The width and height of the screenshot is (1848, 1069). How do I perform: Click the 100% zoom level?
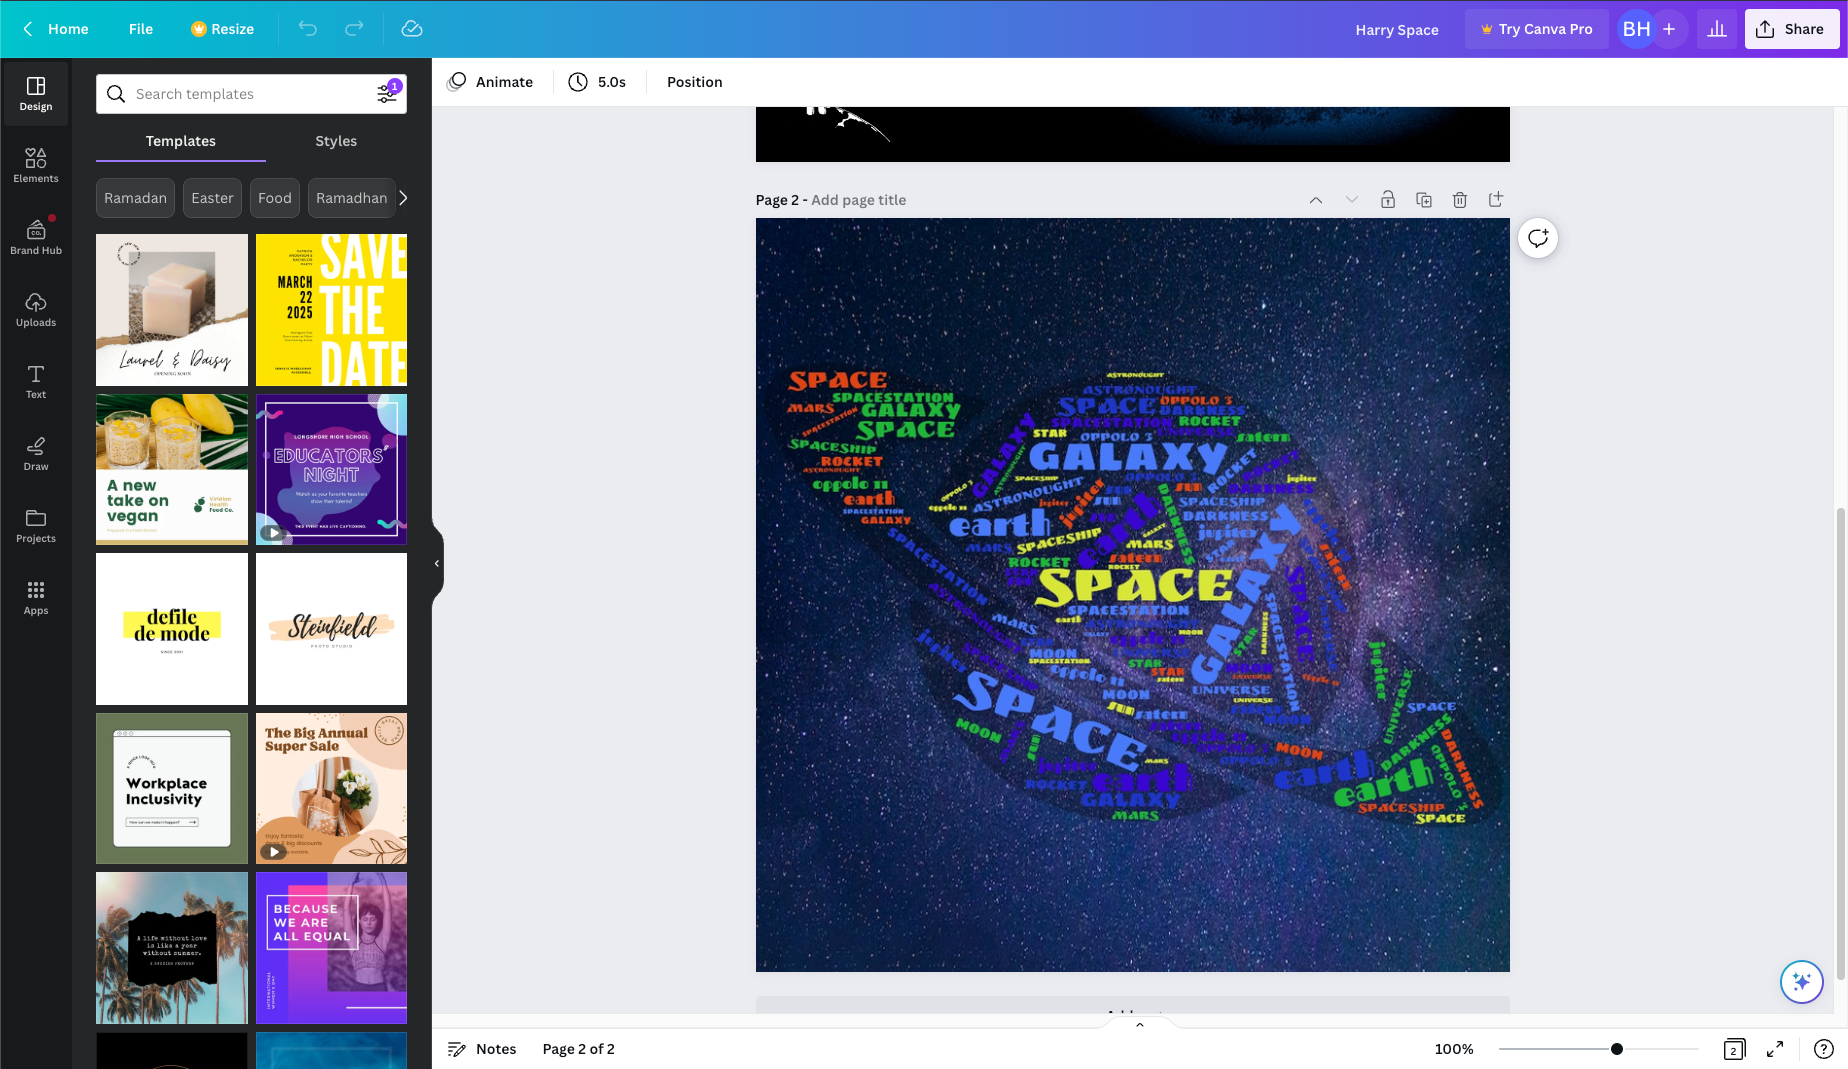click(x=1454, y=1049)
